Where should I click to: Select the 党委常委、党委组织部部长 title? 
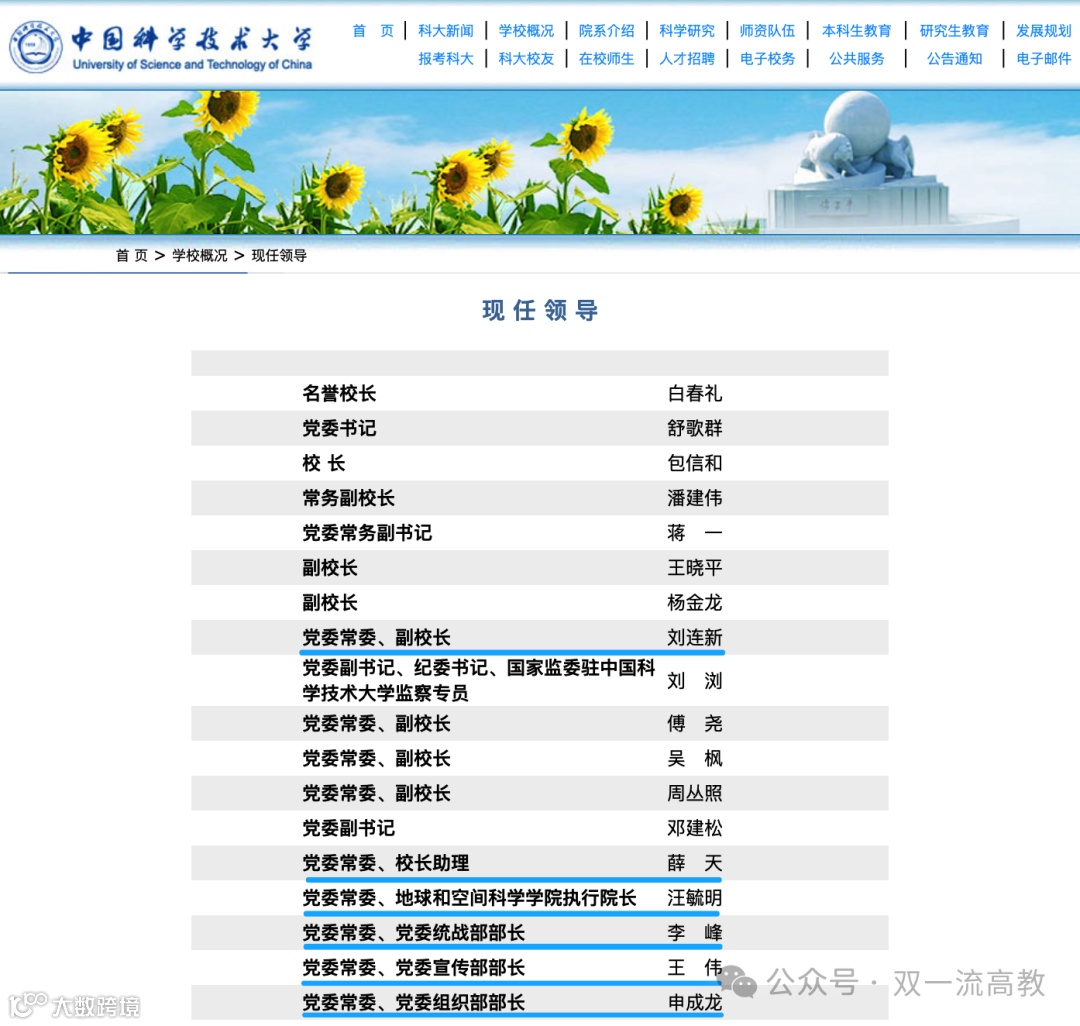pyautogui.click(x=413, y=1003)
